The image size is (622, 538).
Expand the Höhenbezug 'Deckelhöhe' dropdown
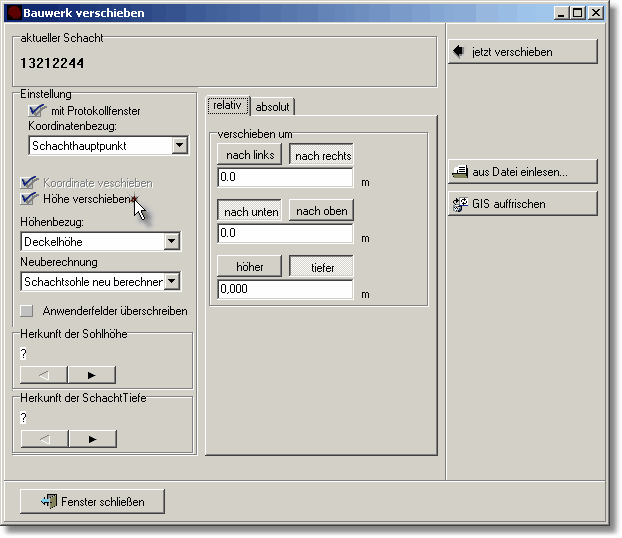point(172,241)
